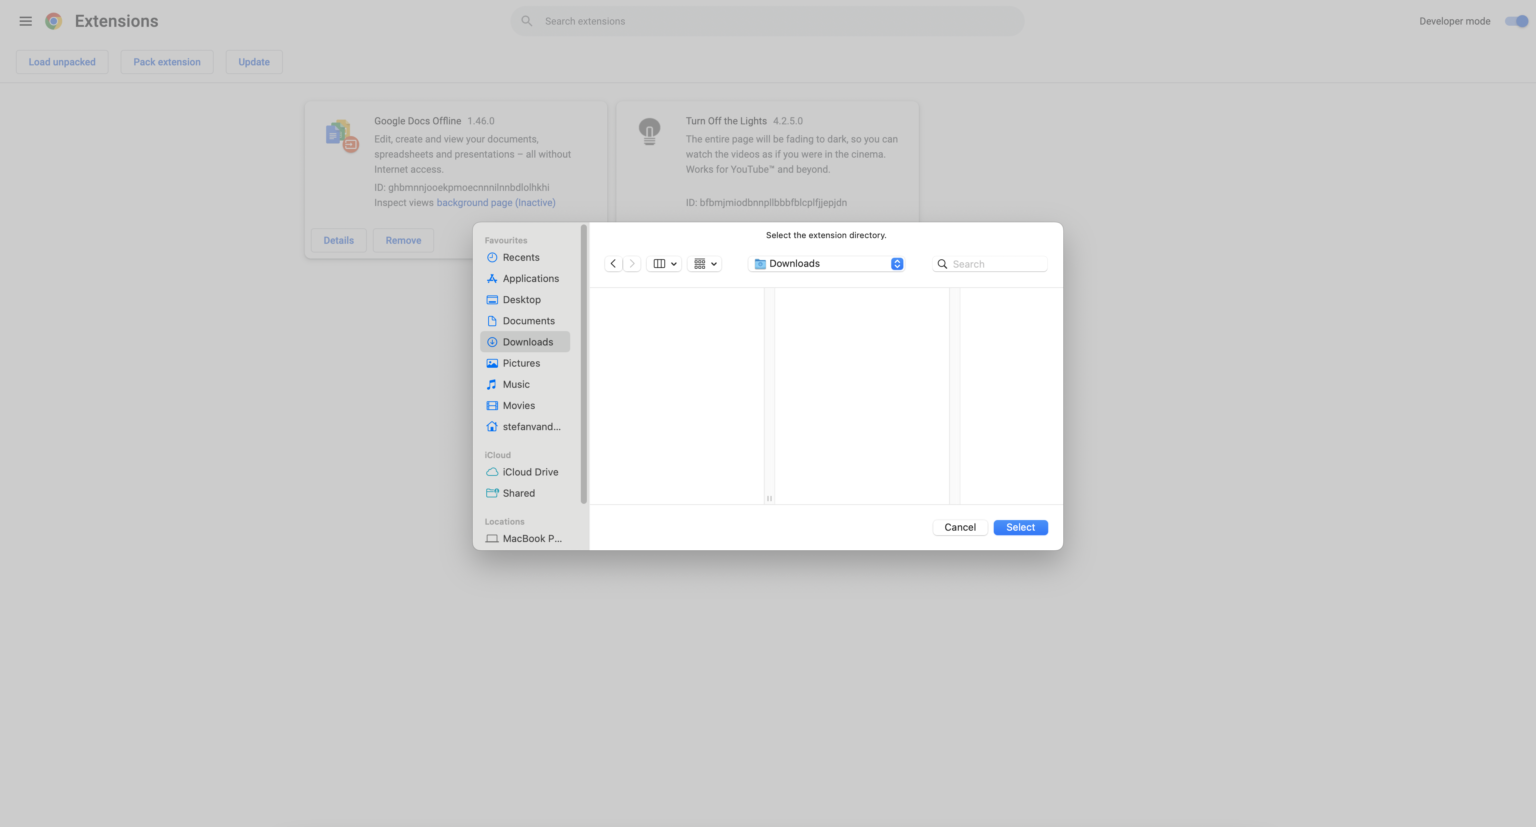
Task: Click the column view icon in dialog toolbar
Action: (x=660, y=263)
